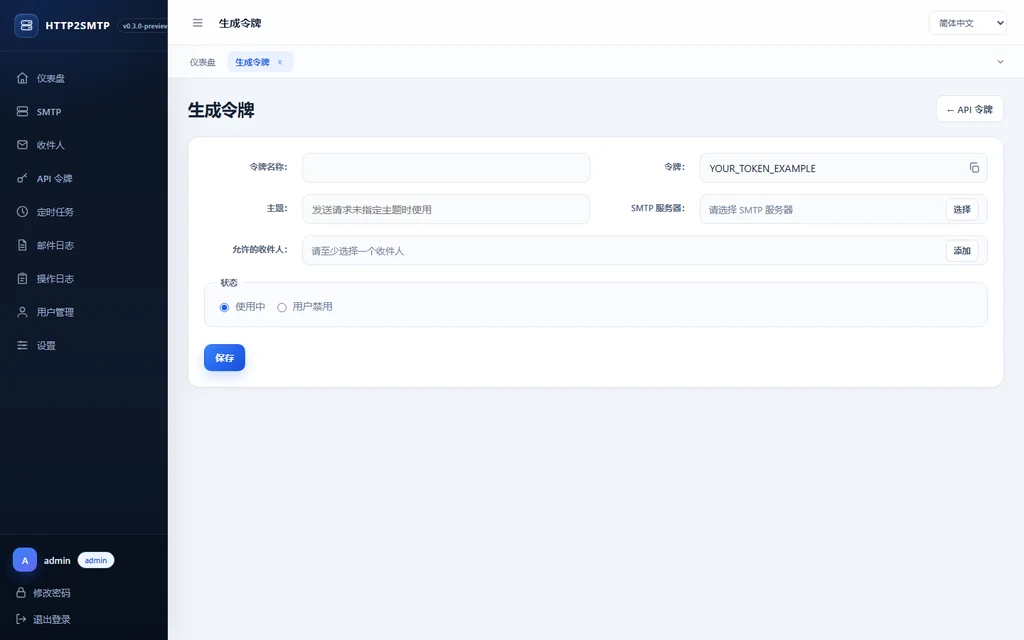Click the 用户管理 person icon

click(22, 312)
